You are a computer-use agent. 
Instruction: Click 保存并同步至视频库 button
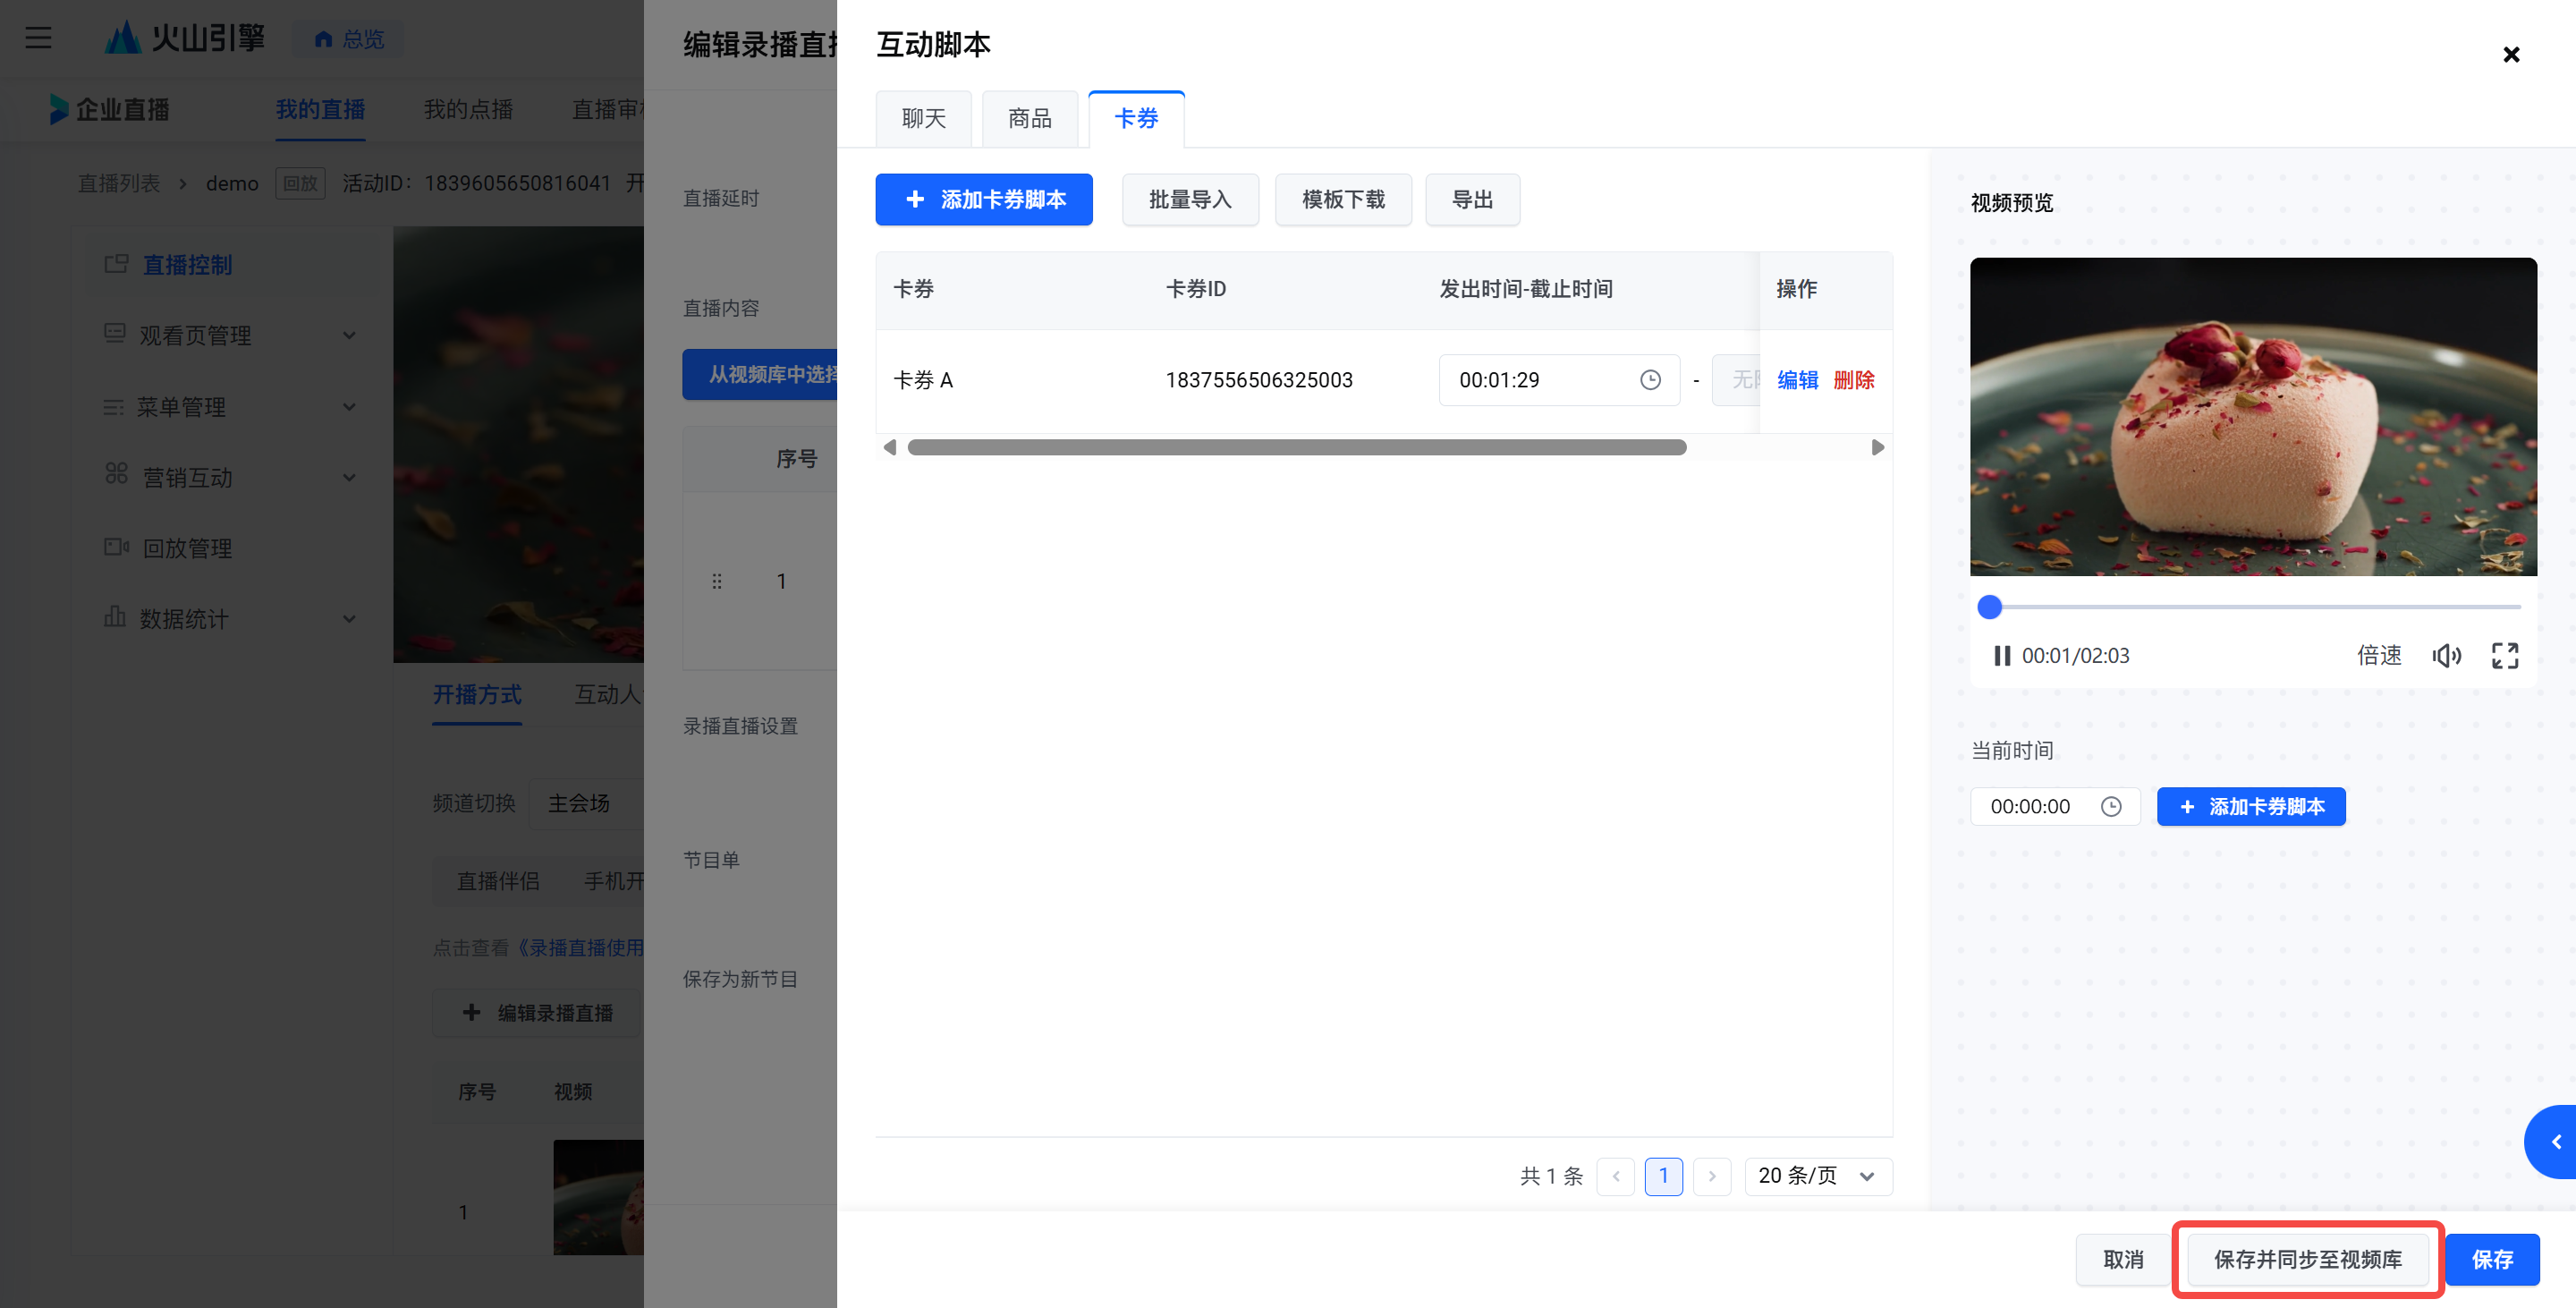(x=2307, y=1259)
